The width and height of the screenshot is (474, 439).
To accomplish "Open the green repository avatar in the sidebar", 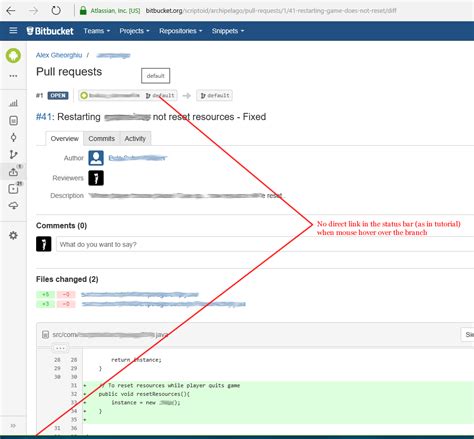I will tap(13, 56).
